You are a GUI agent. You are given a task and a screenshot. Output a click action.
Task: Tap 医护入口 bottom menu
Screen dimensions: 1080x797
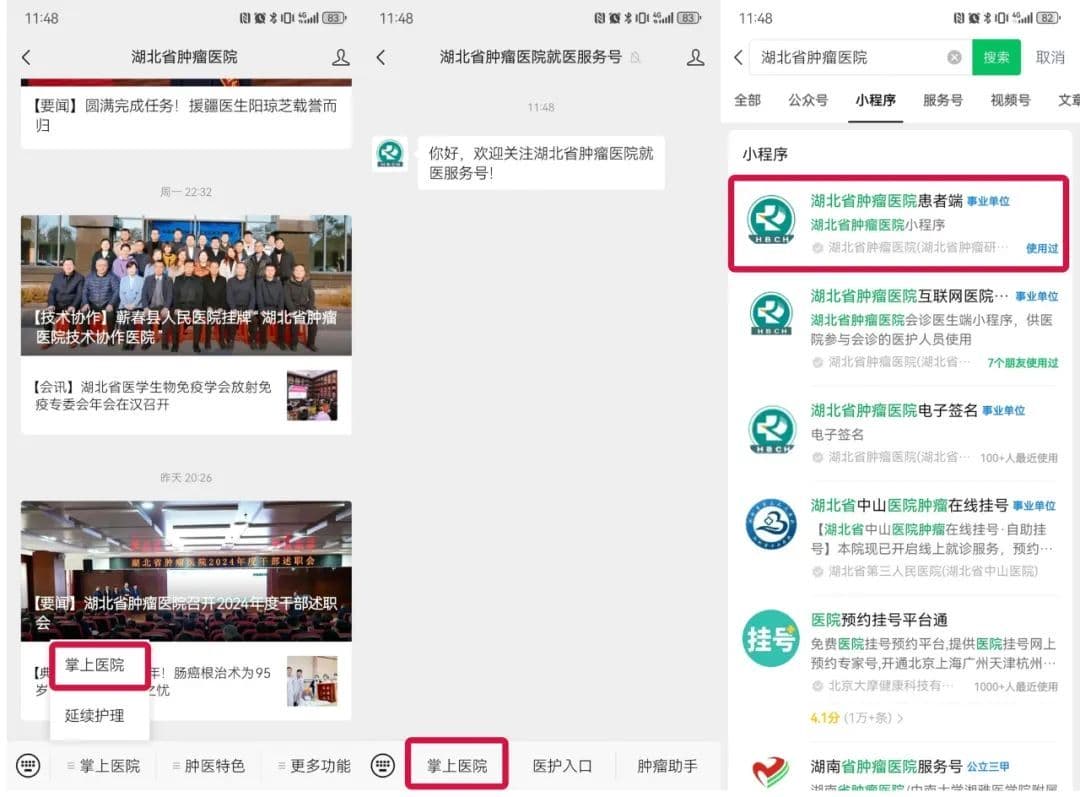click(562, 765)
